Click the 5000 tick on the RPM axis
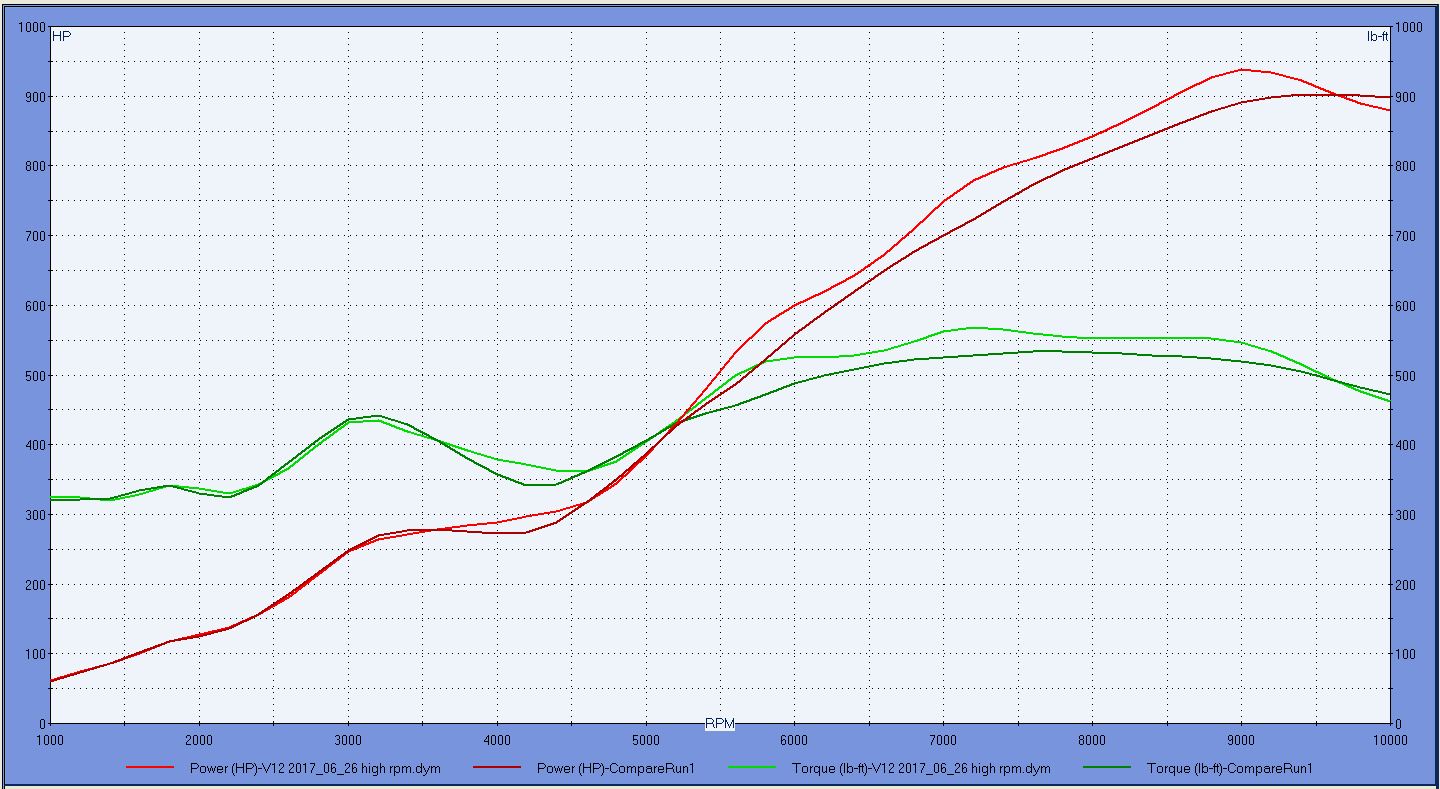The image size is (1440, 789). [x=646, y=739]
